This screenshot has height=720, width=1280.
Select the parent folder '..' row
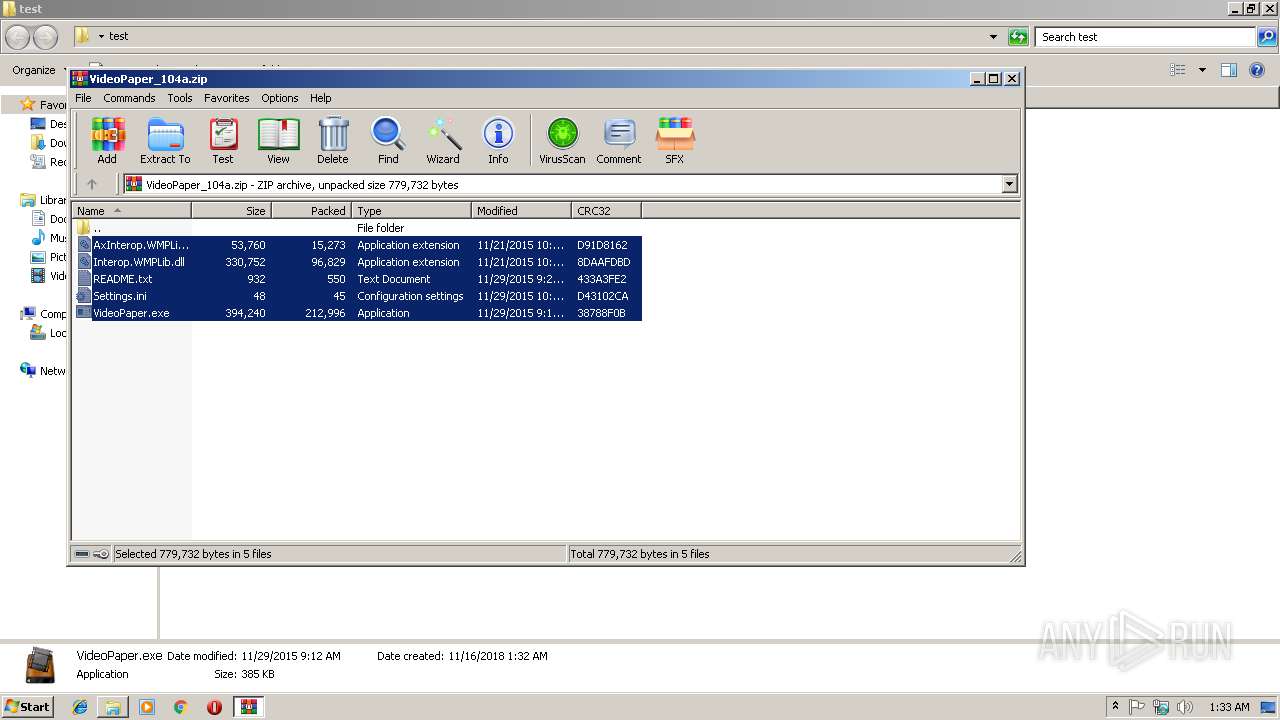pos(358,228)
